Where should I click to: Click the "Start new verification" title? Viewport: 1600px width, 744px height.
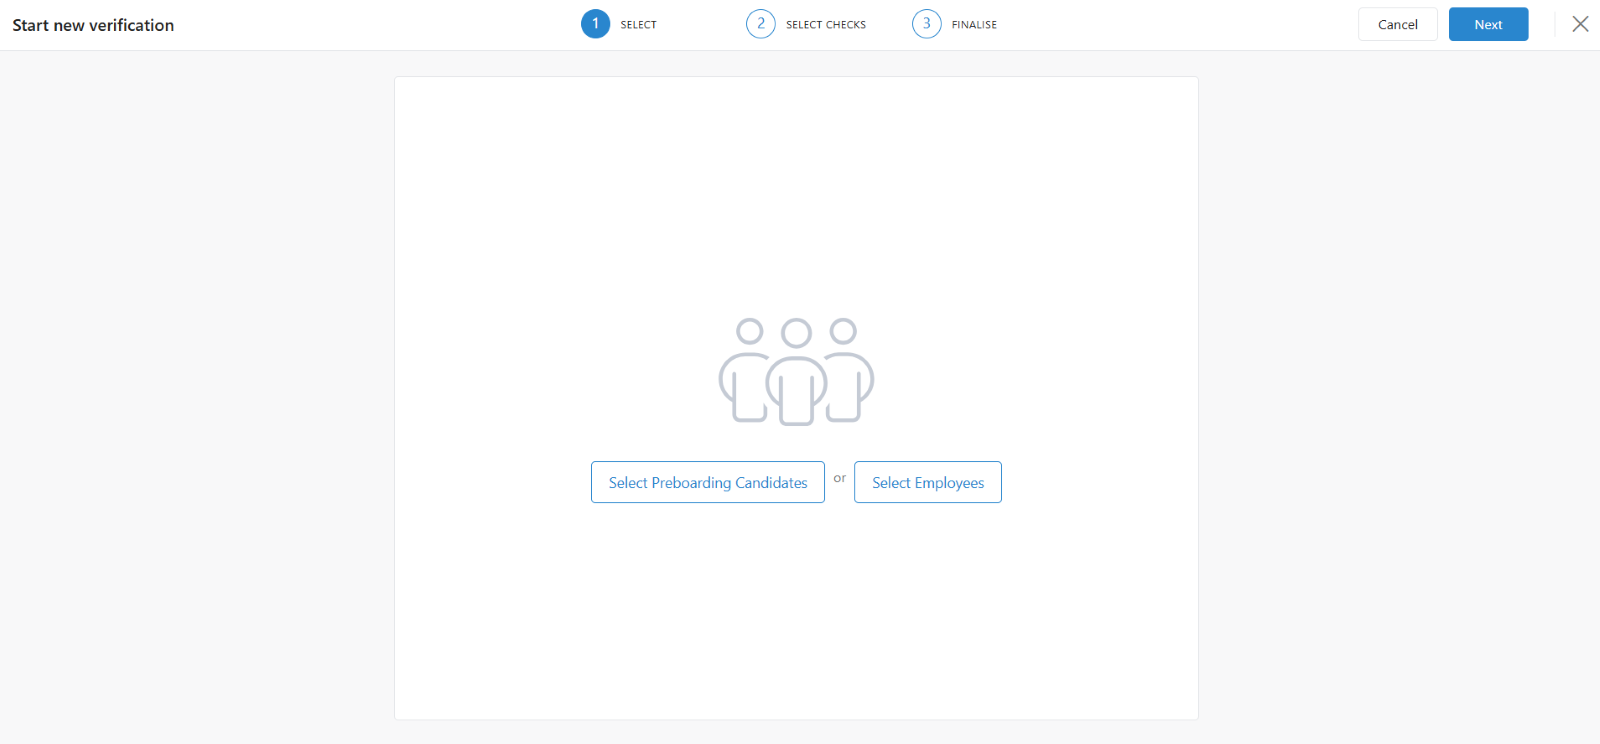click(93, 25)
